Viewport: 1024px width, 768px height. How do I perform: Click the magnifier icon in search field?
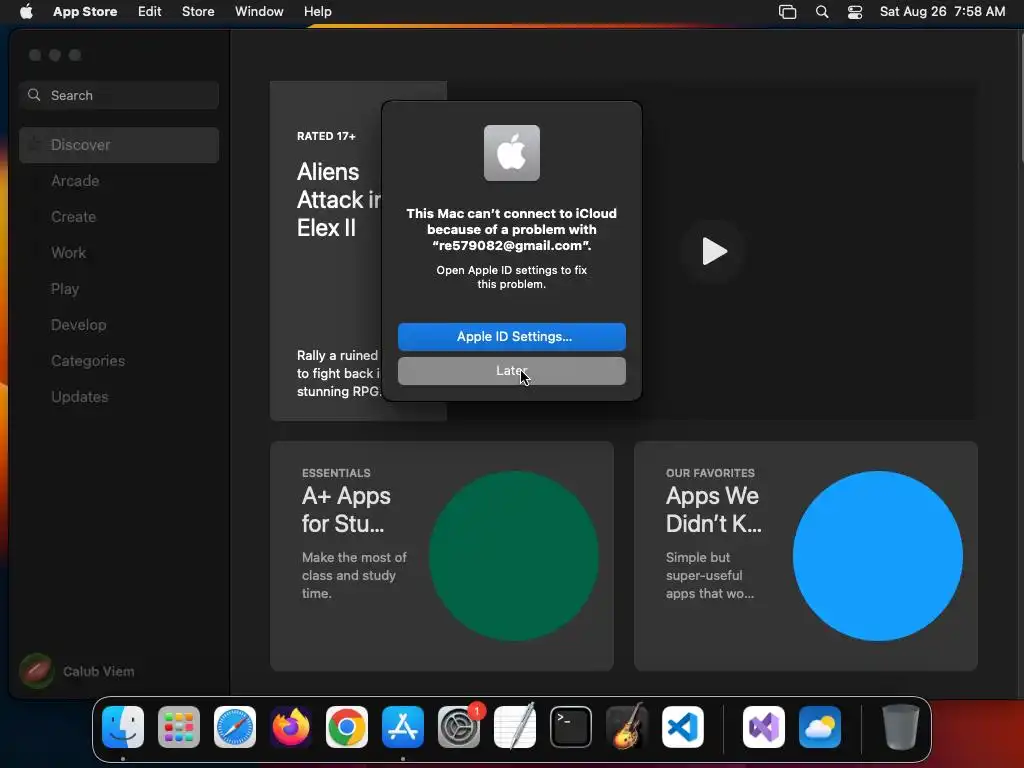pyautogui.click(x=34, y=95)
